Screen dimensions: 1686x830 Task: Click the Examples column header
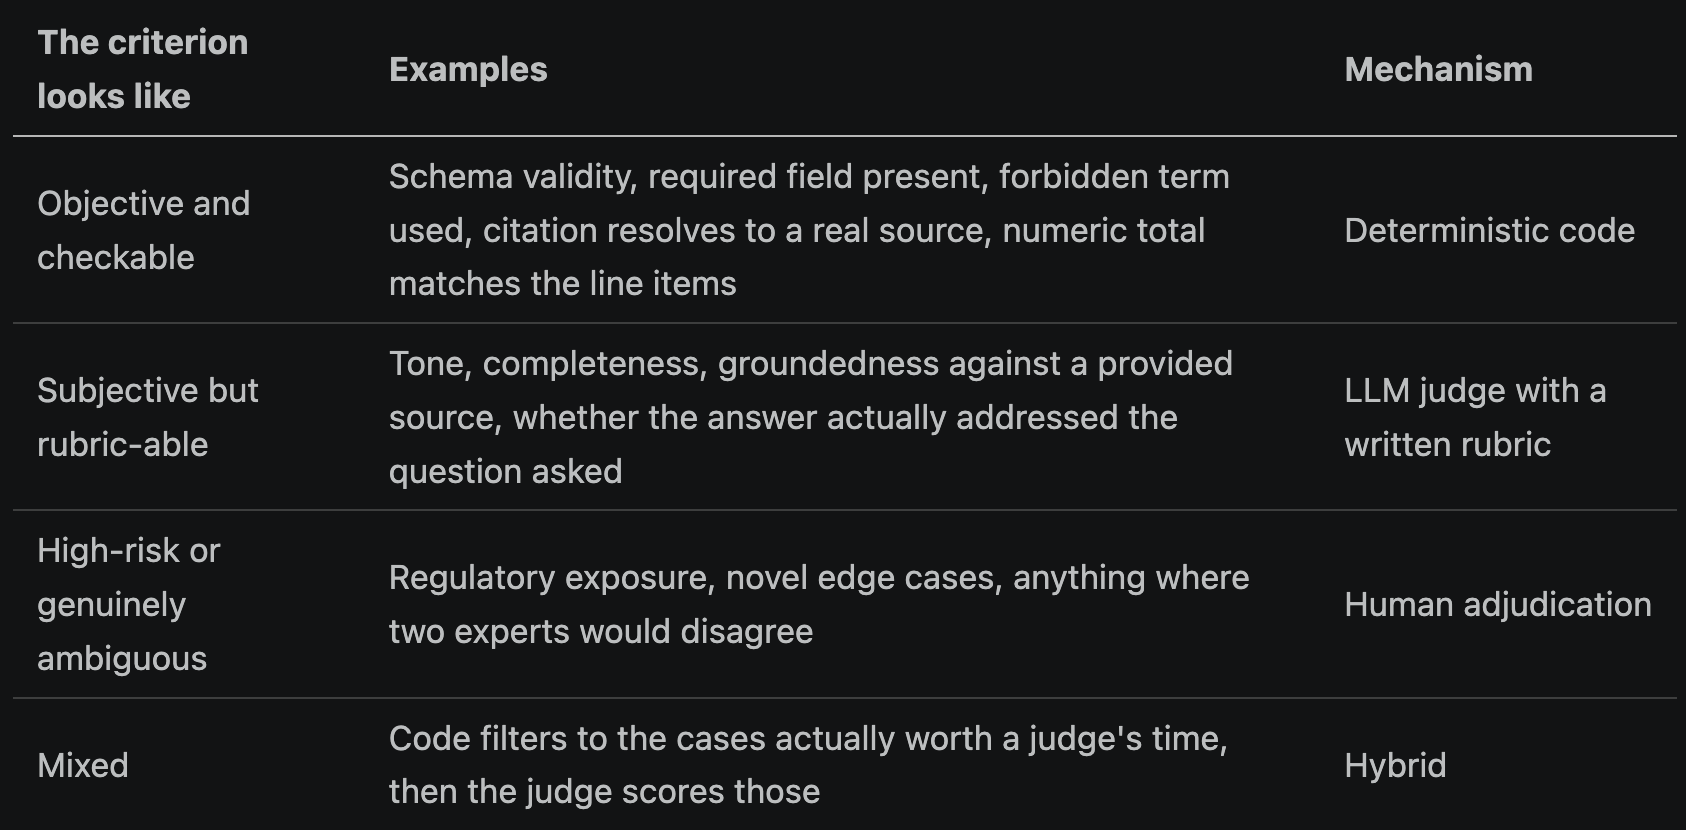click(x=468, y=69)
